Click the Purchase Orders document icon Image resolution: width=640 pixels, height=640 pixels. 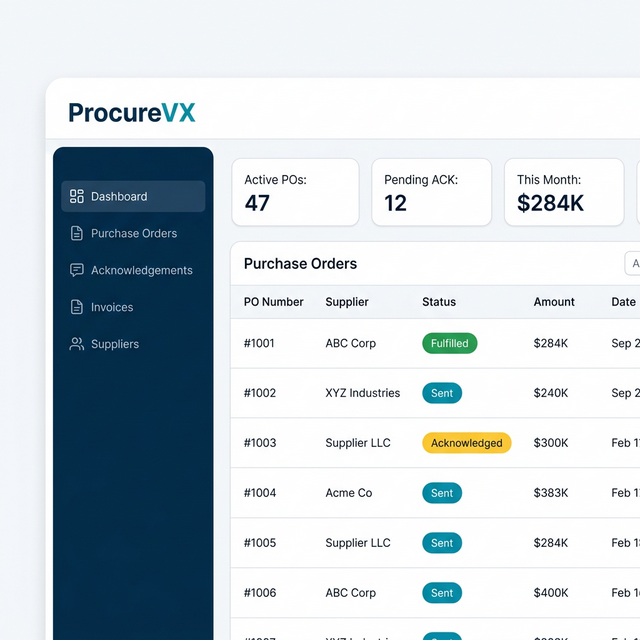click(x=77, y=233)
